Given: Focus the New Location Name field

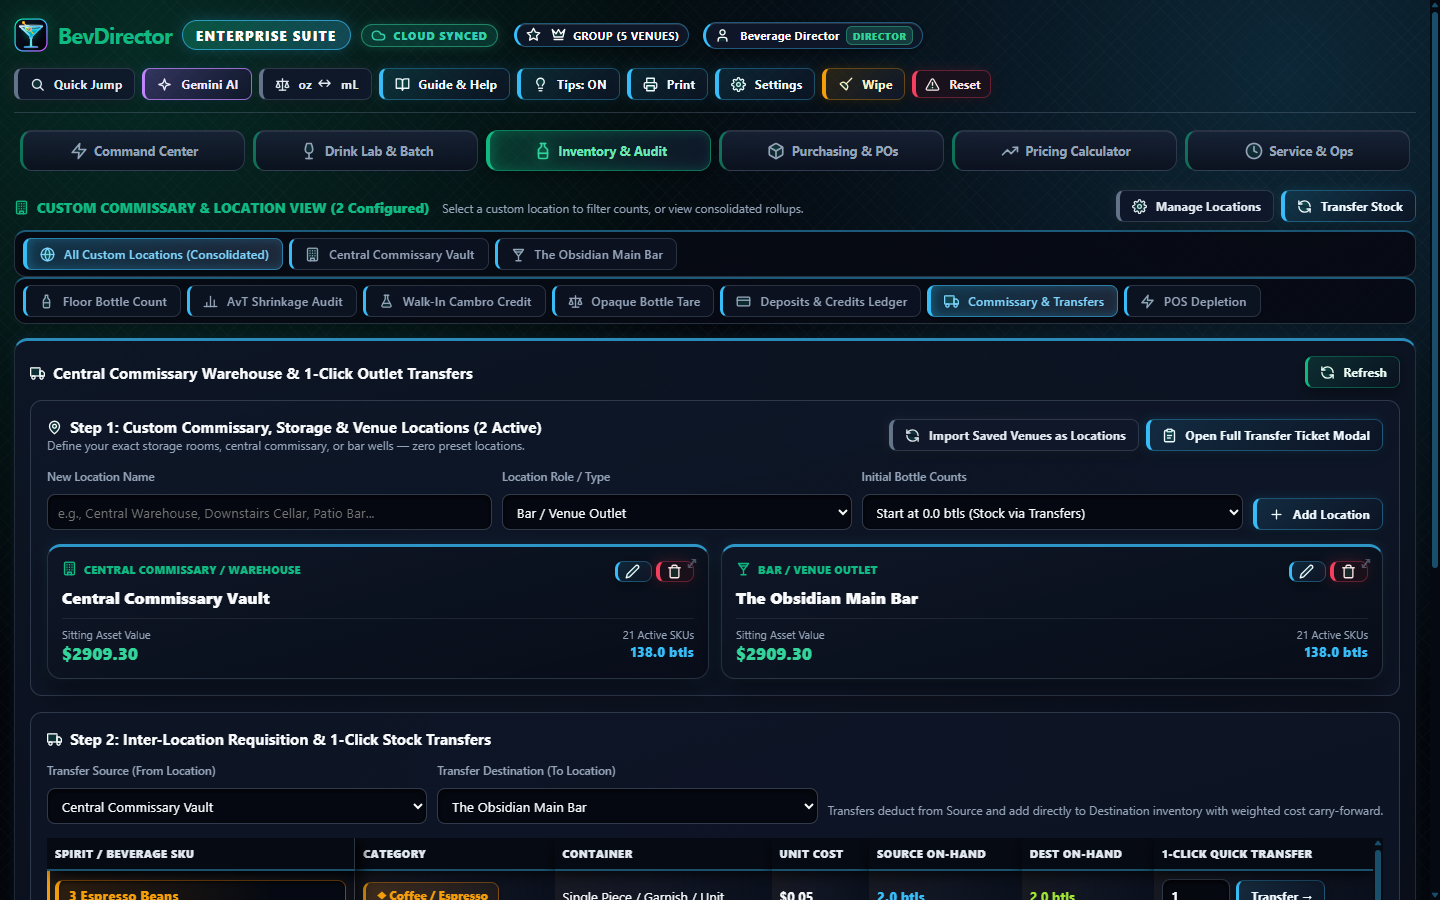Looking at the screenshot, I should coord(269,512).
